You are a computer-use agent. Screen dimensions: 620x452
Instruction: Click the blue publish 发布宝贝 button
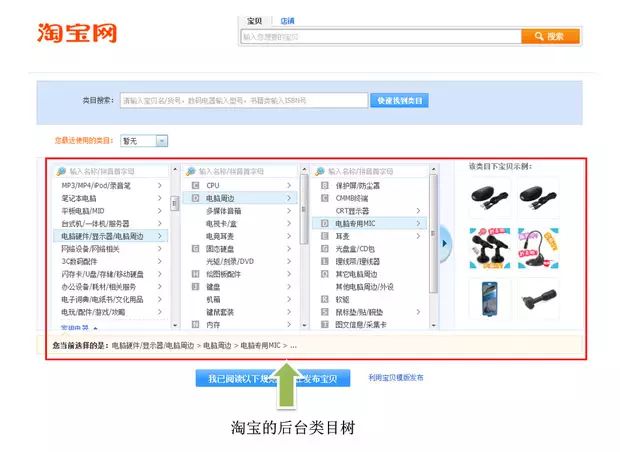pyautogui.click(x=273, y=378)
